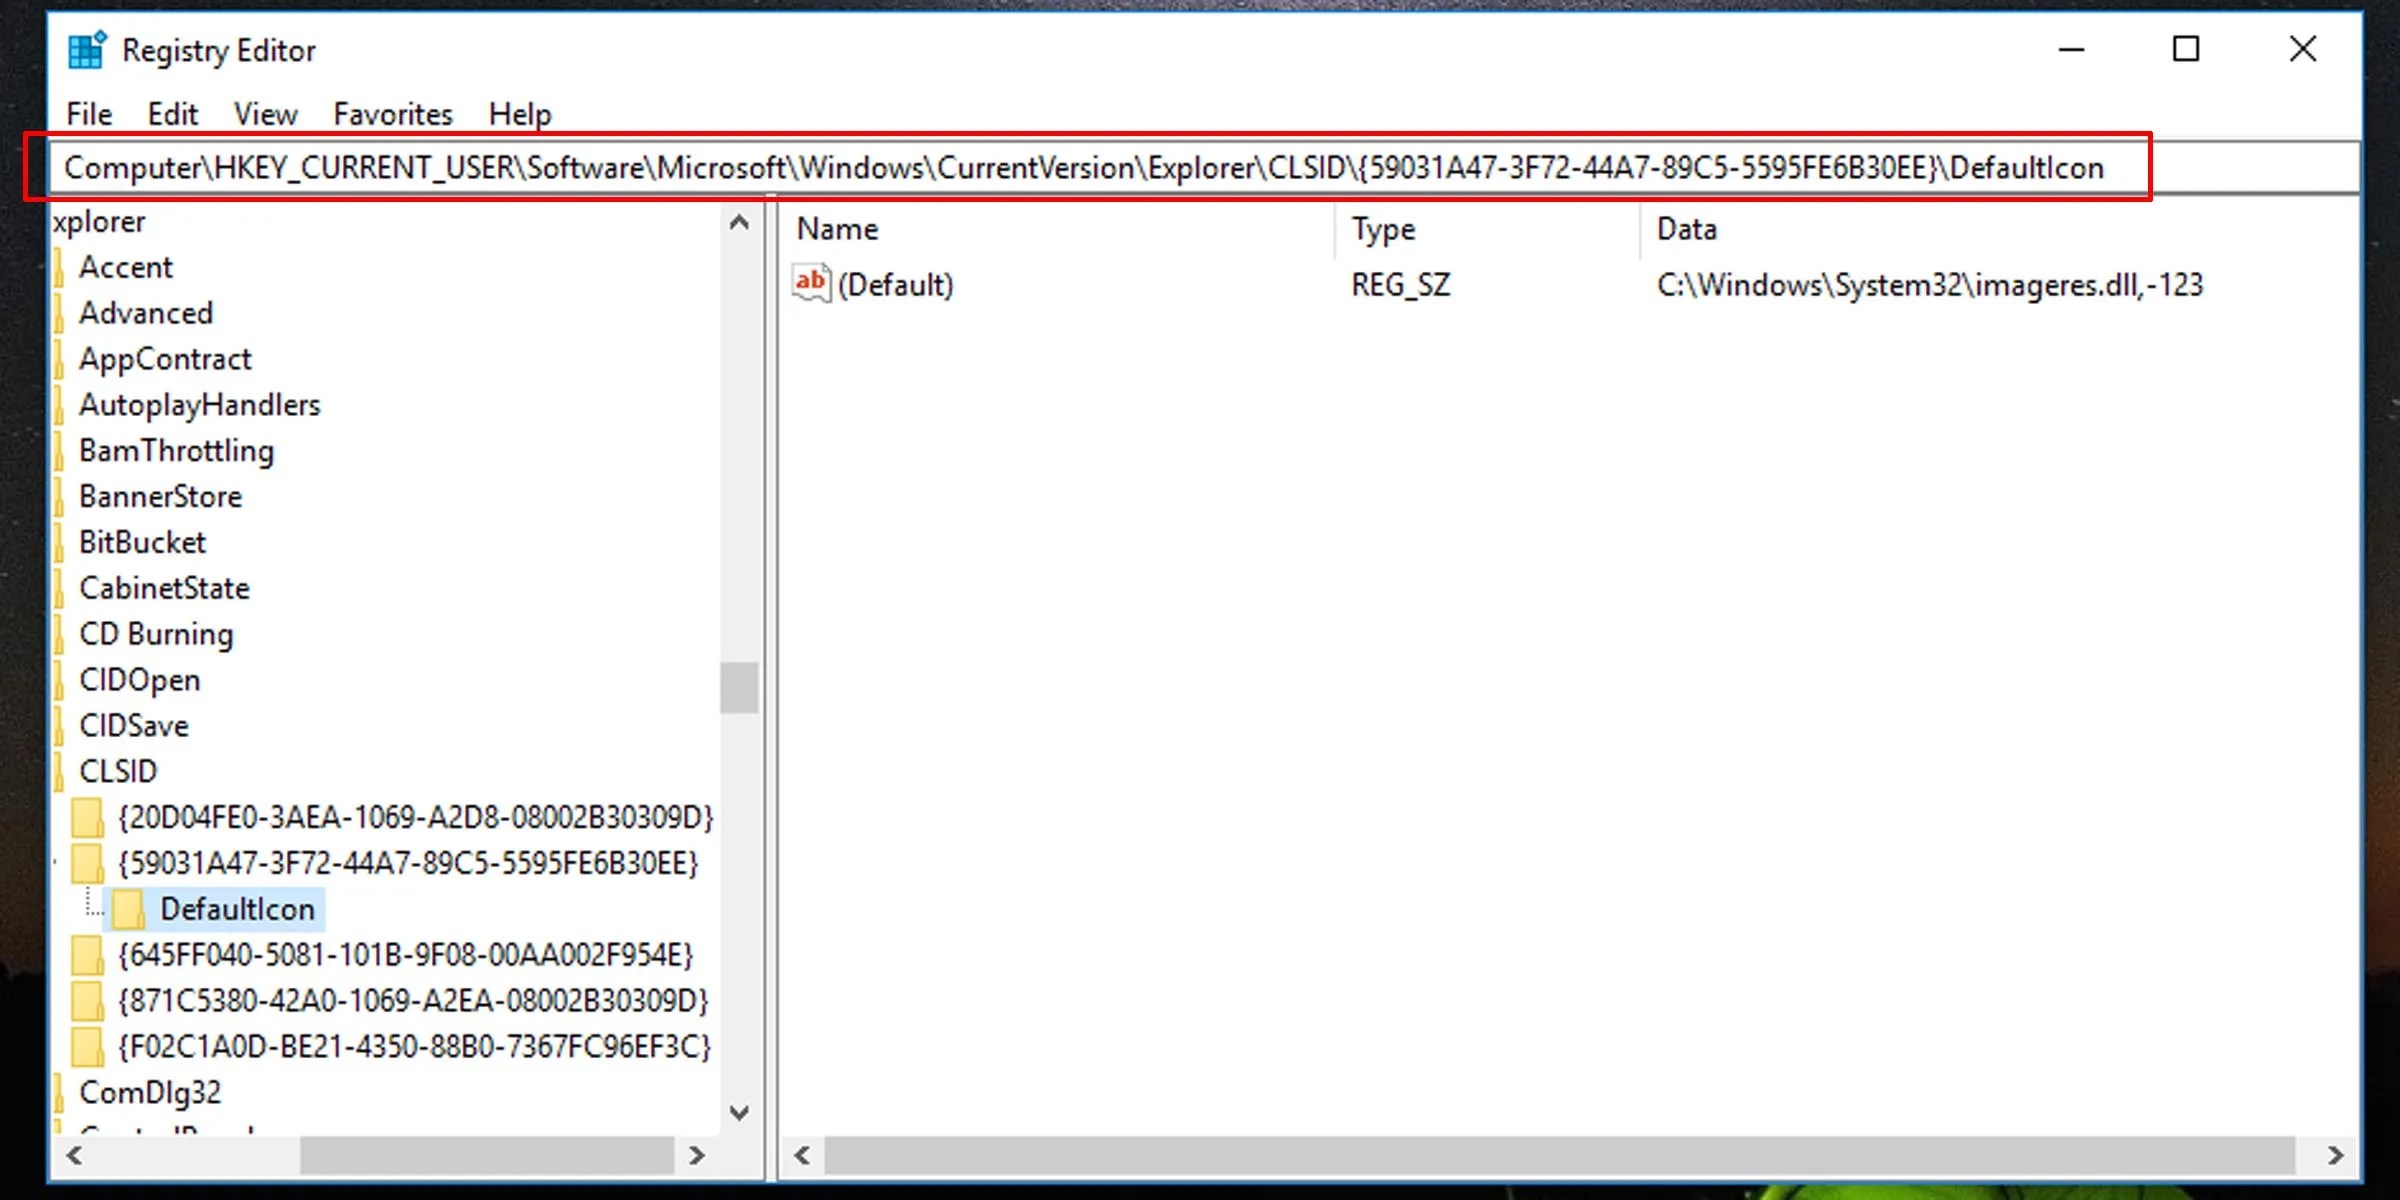
Task: Open the File menu
Action: click(89, 114)
